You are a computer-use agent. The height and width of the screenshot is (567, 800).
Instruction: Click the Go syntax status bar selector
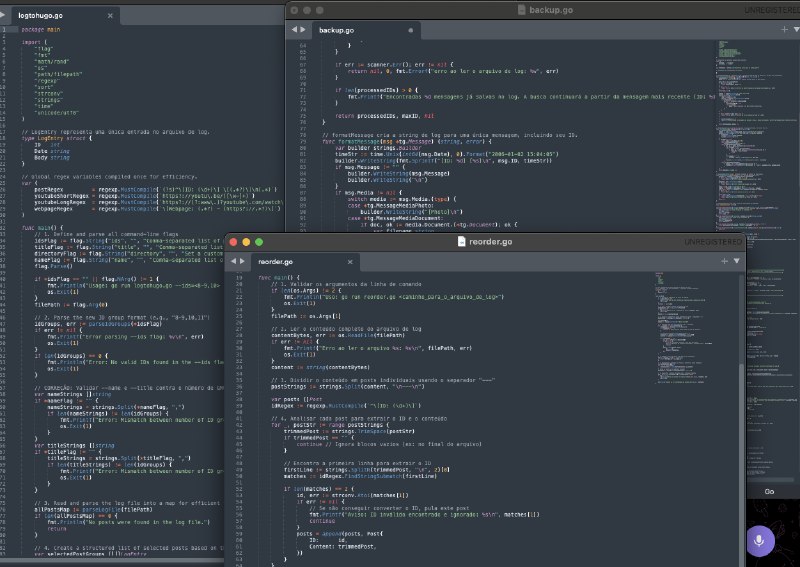(x=768, y=492)
